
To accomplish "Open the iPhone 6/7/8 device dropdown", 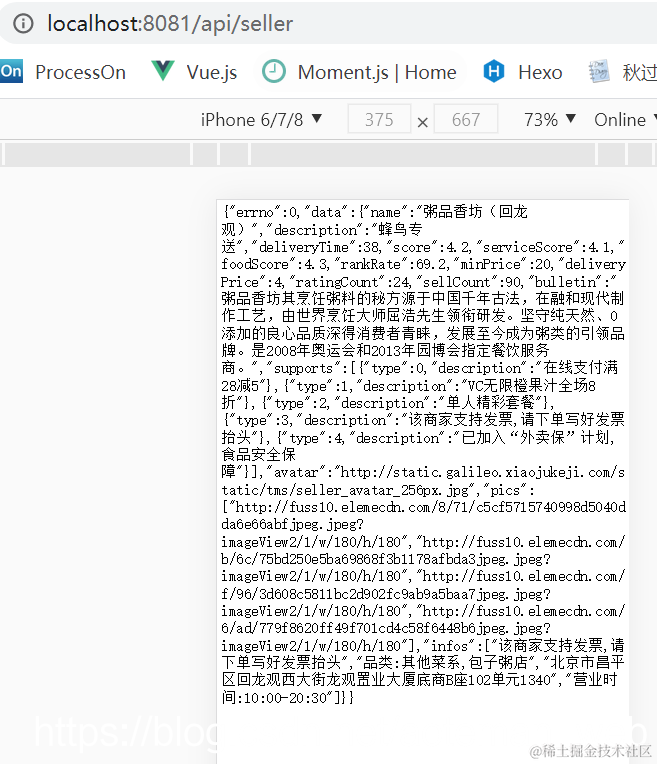I will point(261,119).
